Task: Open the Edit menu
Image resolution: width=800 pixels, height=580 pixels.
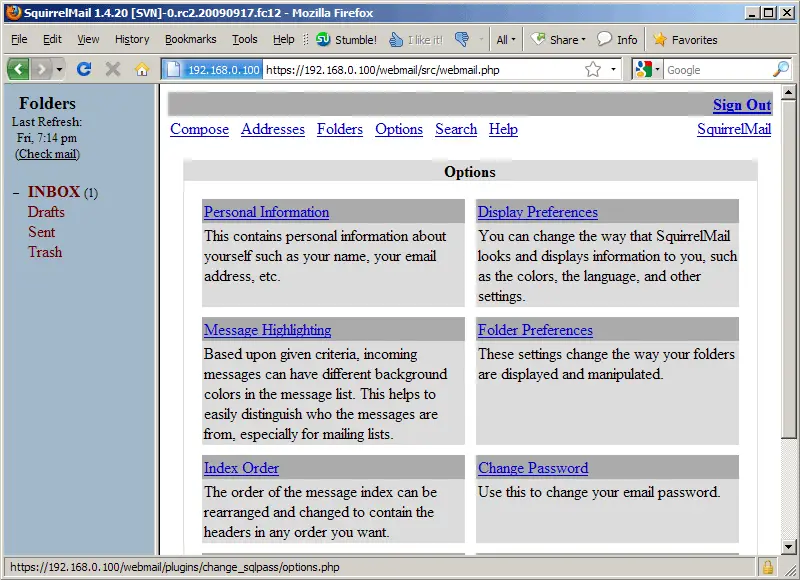Action: tap(52, 39)
